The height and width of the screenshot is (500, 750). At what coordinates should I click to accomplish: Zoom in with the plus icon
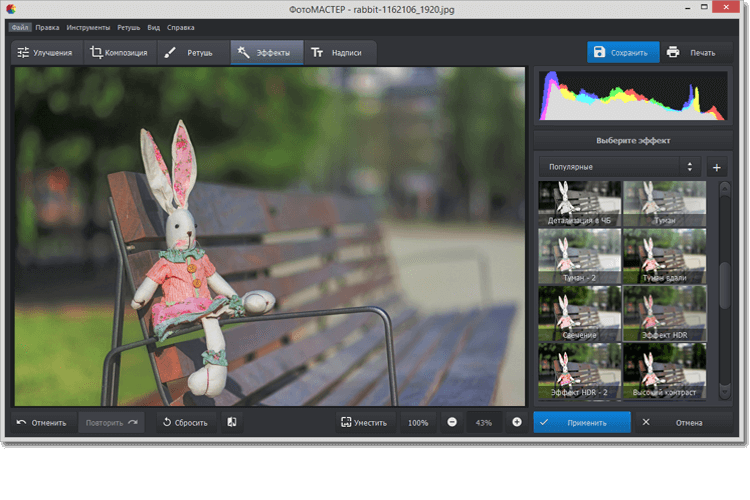(x=517, y=422)
